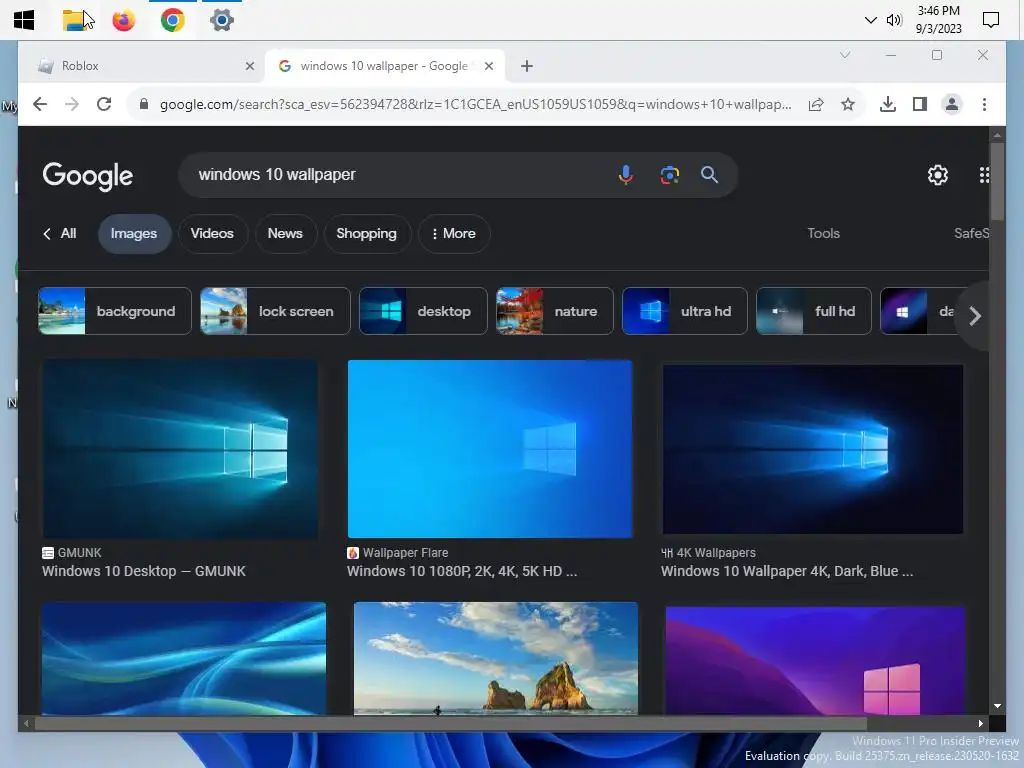Open purple pink Windows logo thumbnail

click(x=815, y=661)
